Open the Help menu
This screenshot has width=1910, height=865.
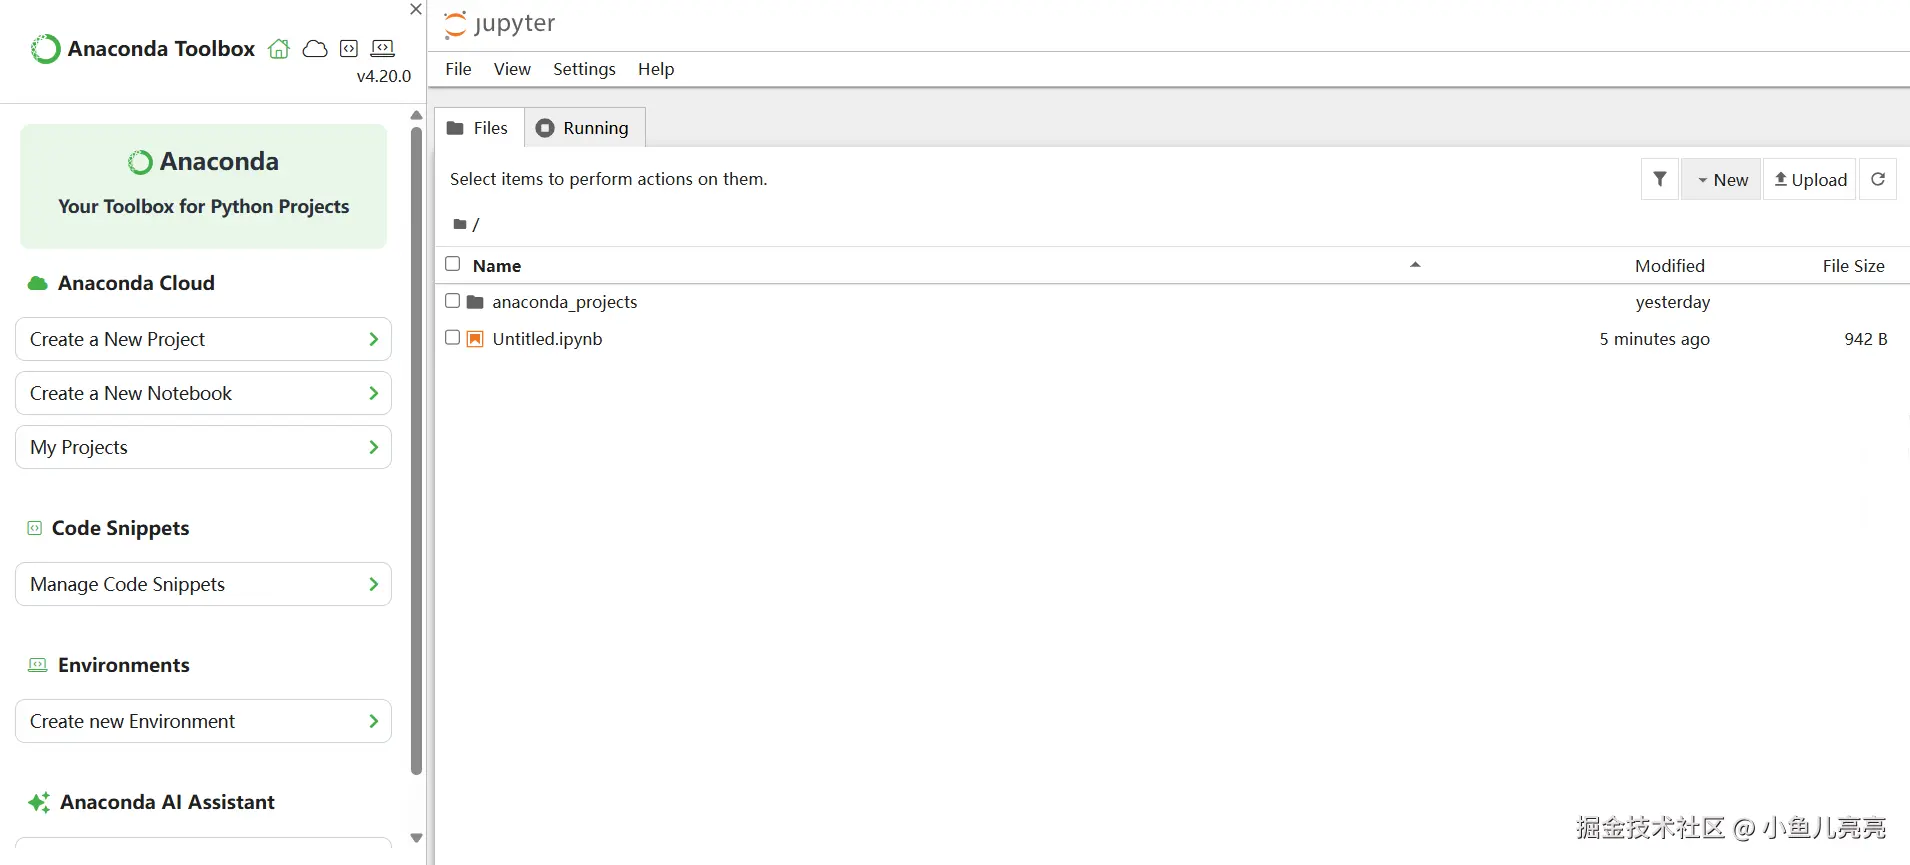click(656, 69)
